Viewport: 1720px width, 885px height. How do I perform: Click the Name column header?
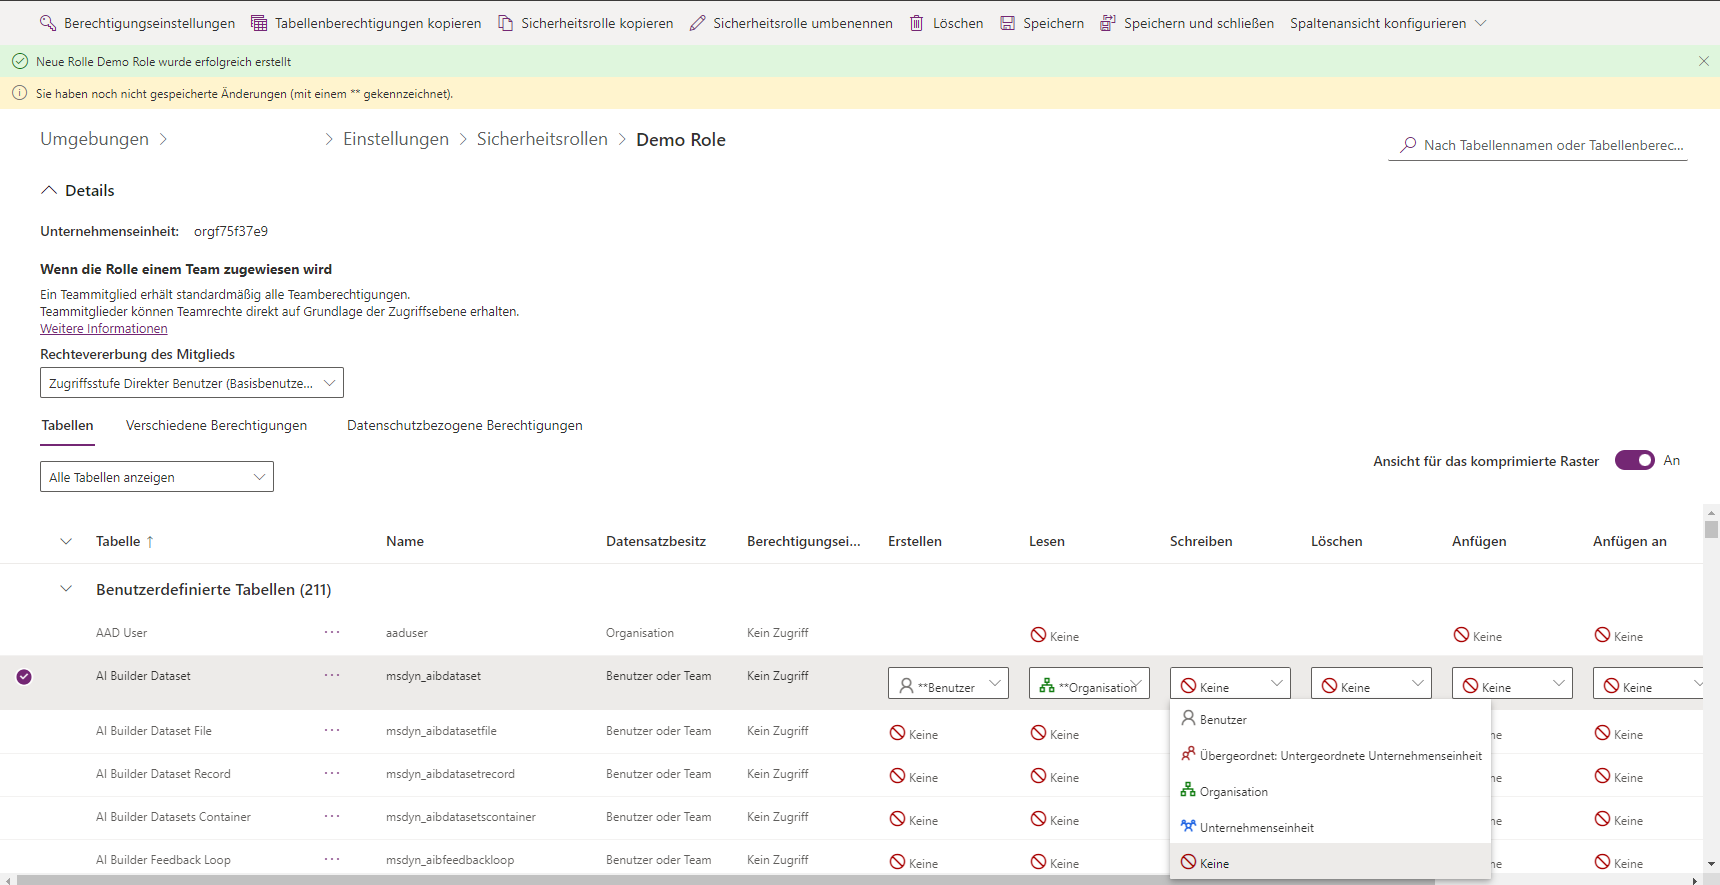[x=405, y=541]
